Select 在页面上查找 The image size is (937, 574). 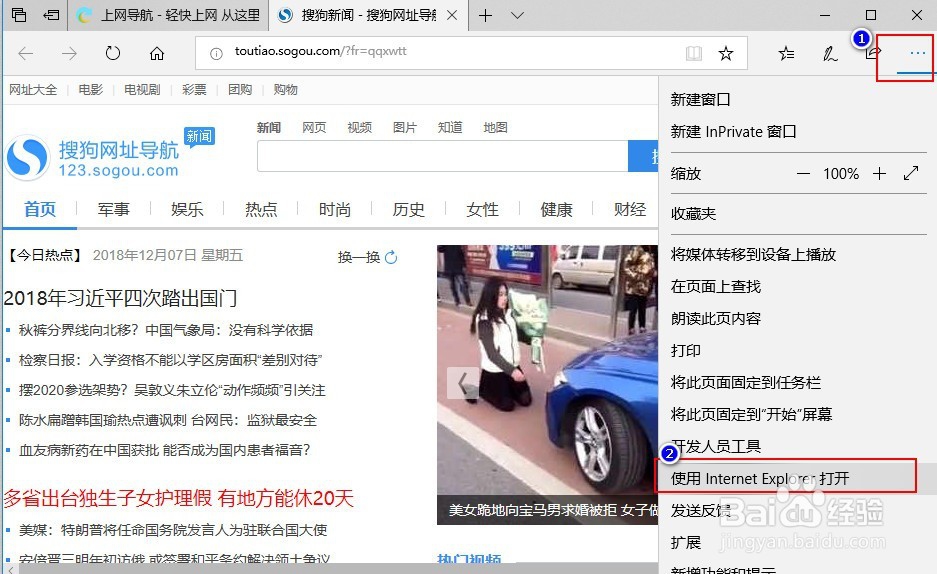[x=715, y=287]
